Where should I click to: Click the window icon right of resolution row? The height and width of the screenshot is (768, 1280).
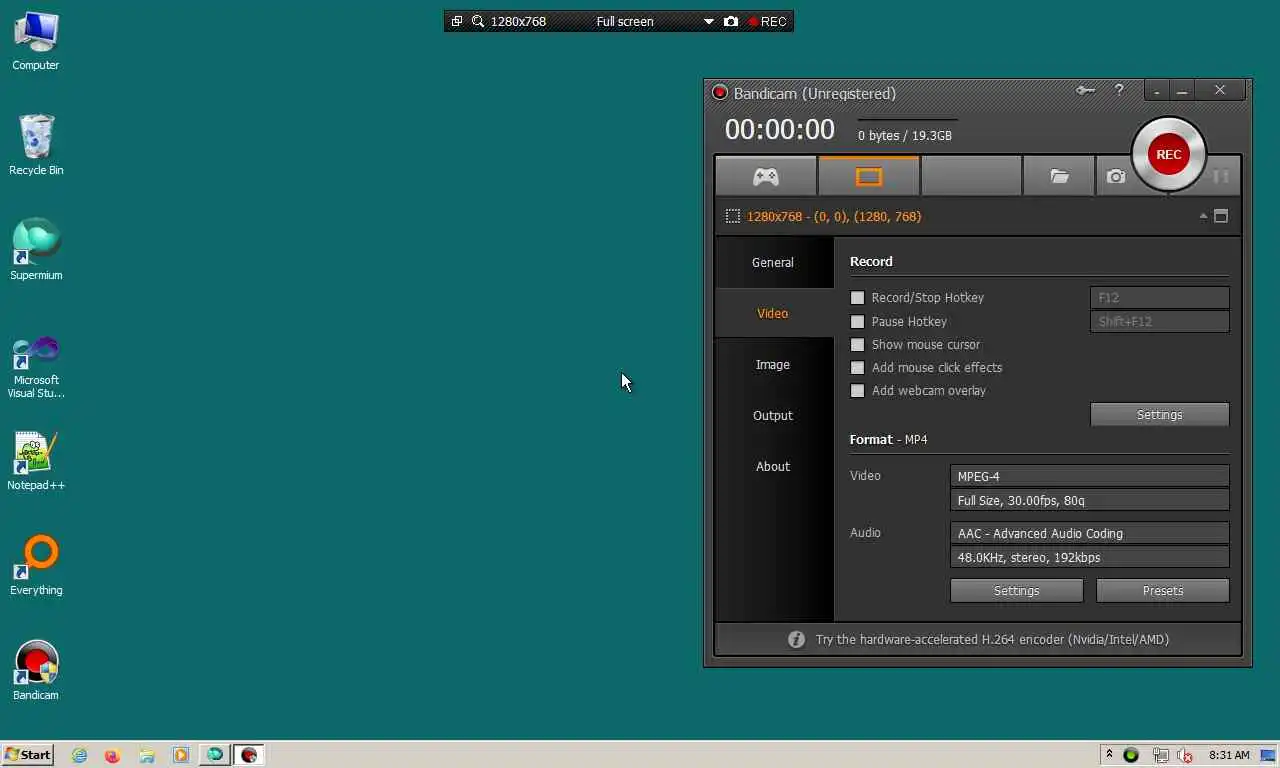(x=1221, y=216)
